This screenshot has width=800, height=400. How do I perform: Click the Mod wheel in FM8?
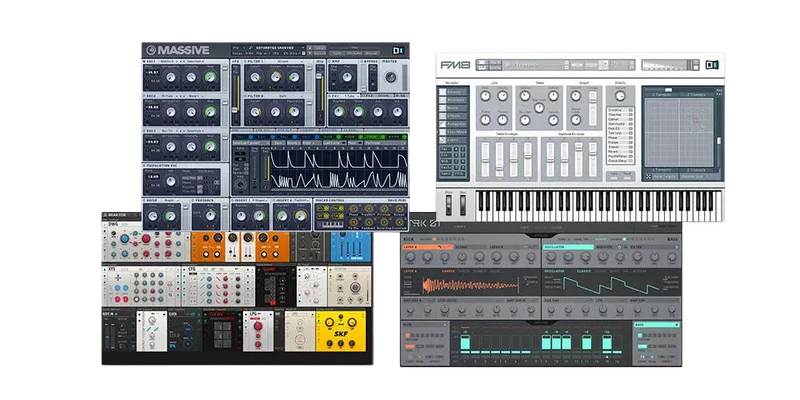463,205
